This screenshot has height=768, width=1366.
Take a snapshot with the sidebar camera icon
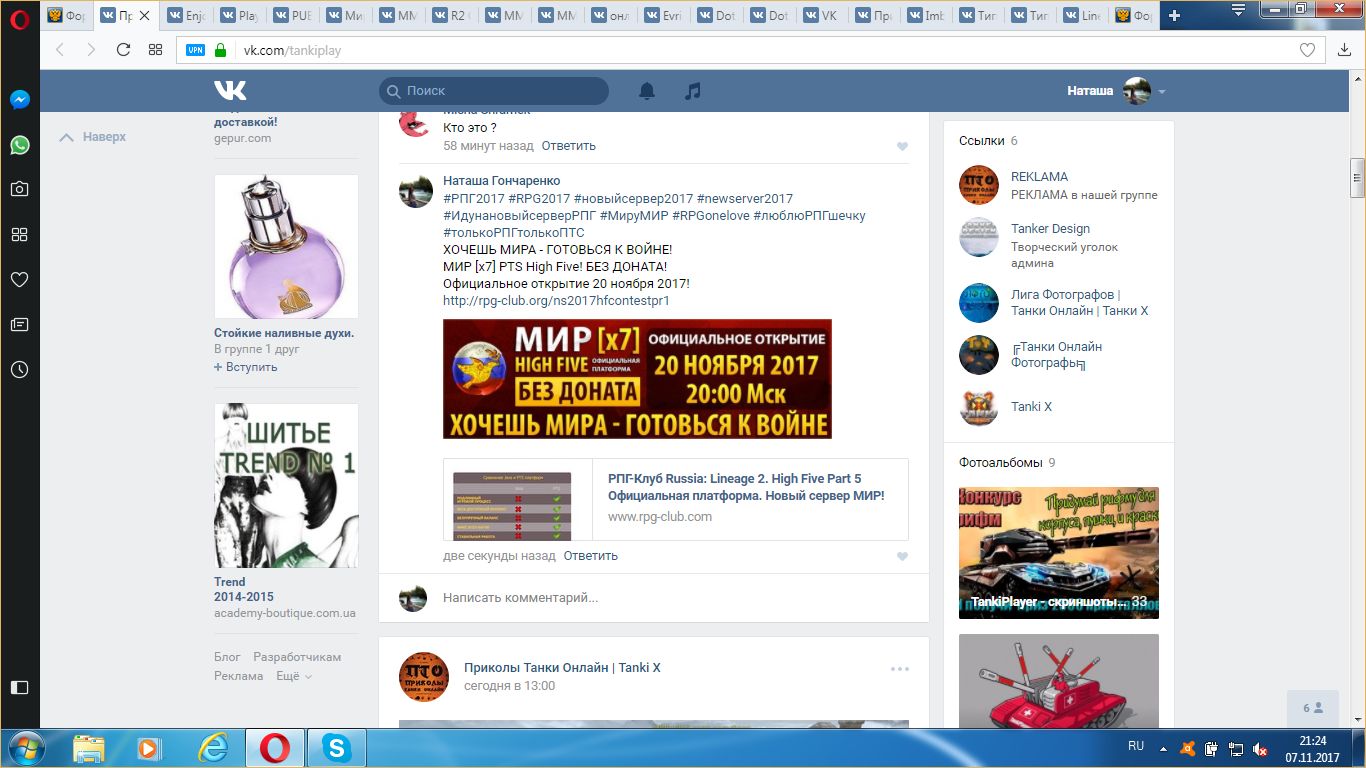19,189
